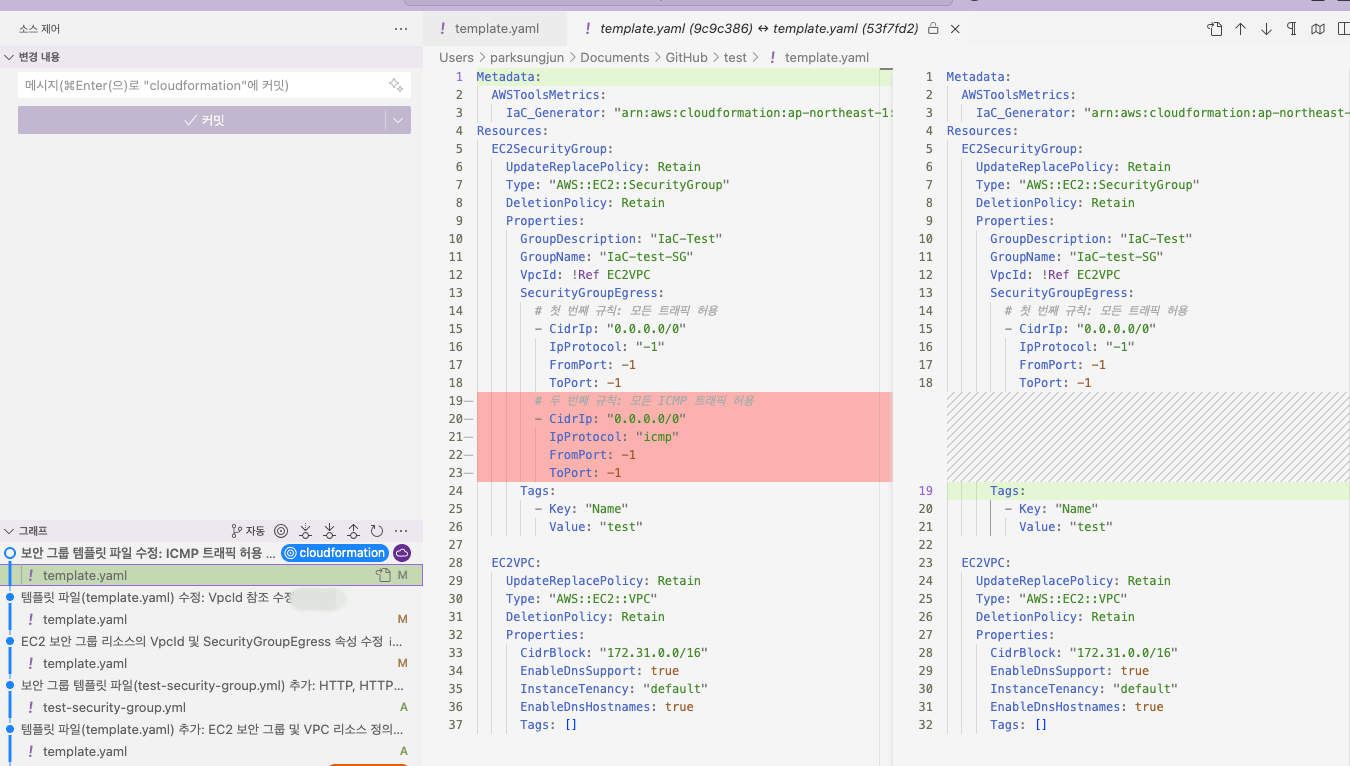Click parksungjun in the breadcrumb path
Viewport: 1350px width, 766px height.
pyautogui.click(x=526, y=57)
